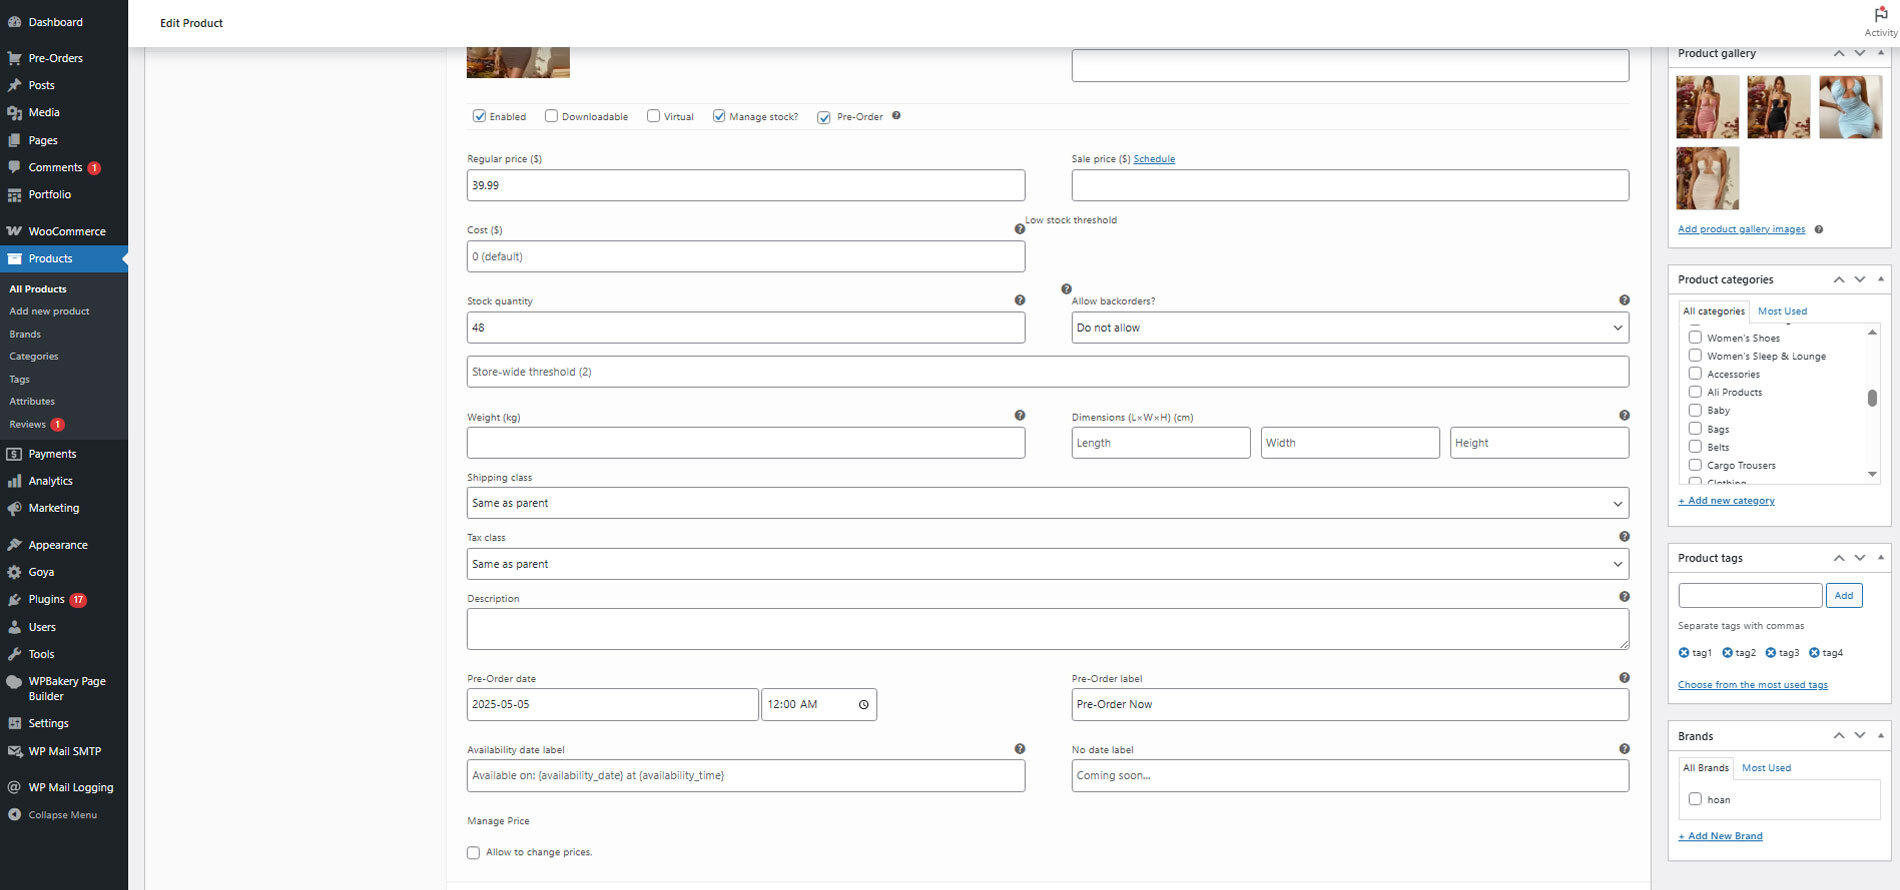Image resolution: width=1900 pixels, height=890 pixels.
Task: Click the Portfolio grid icon
Action: [x=14, y=195]
